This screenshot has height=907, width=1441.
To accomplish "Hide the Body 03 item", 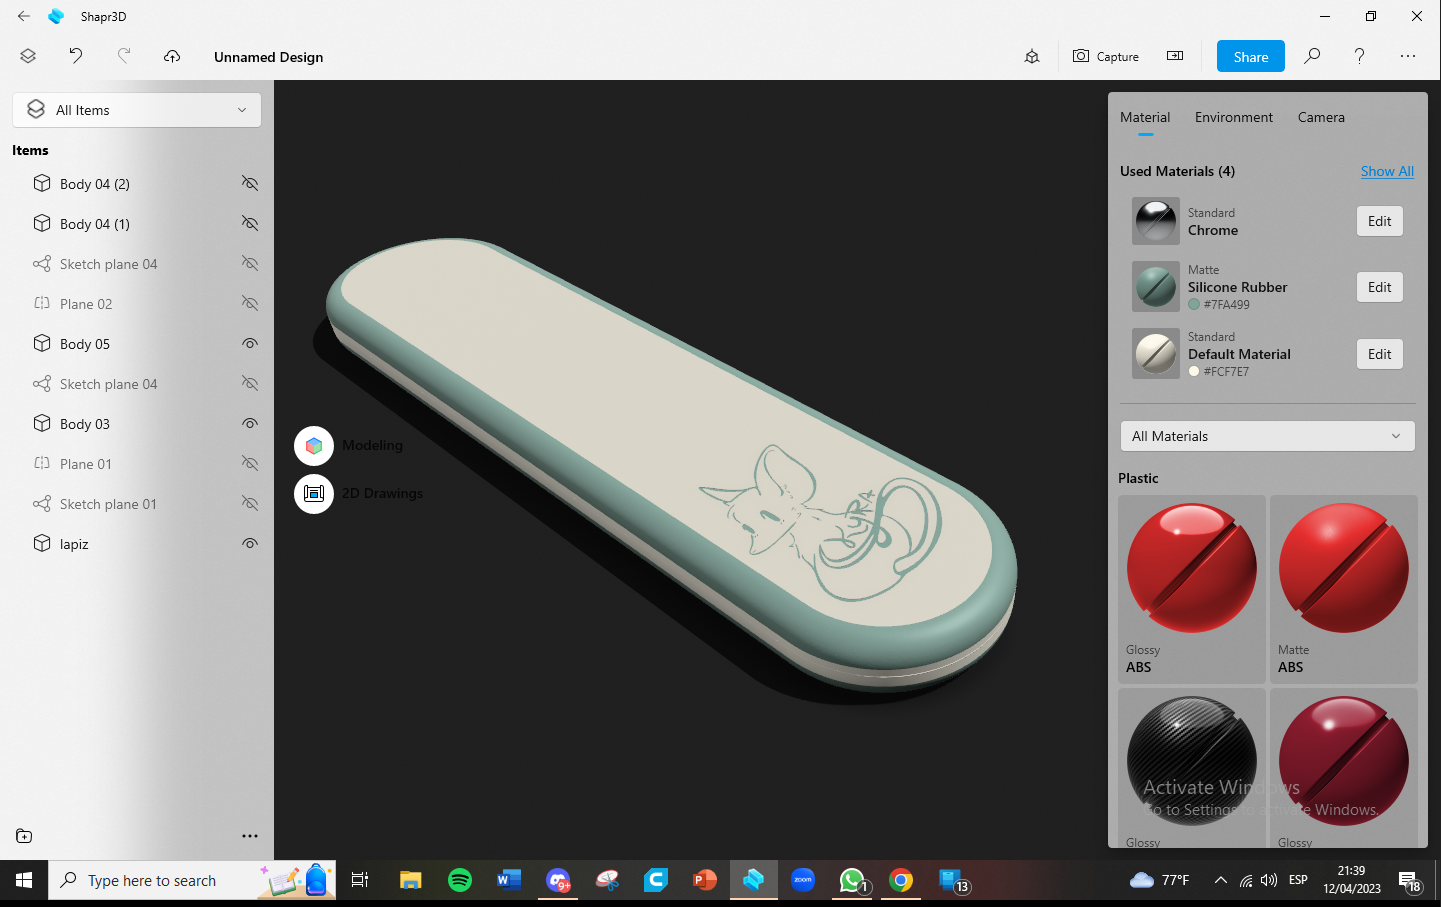I will point(250,423).
